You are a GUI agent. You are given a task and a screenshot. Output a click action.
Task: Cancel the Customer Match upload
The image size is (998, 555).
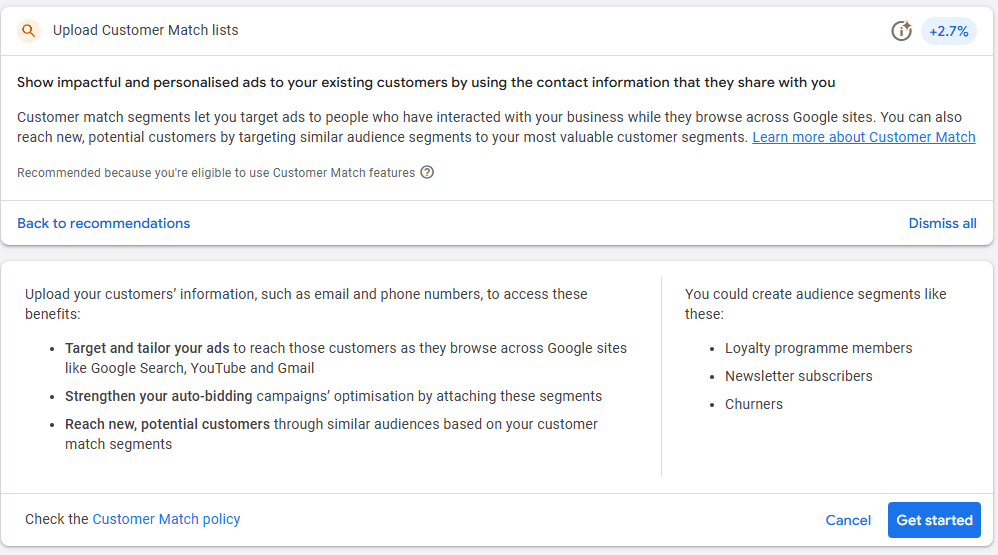click(848, 520)
